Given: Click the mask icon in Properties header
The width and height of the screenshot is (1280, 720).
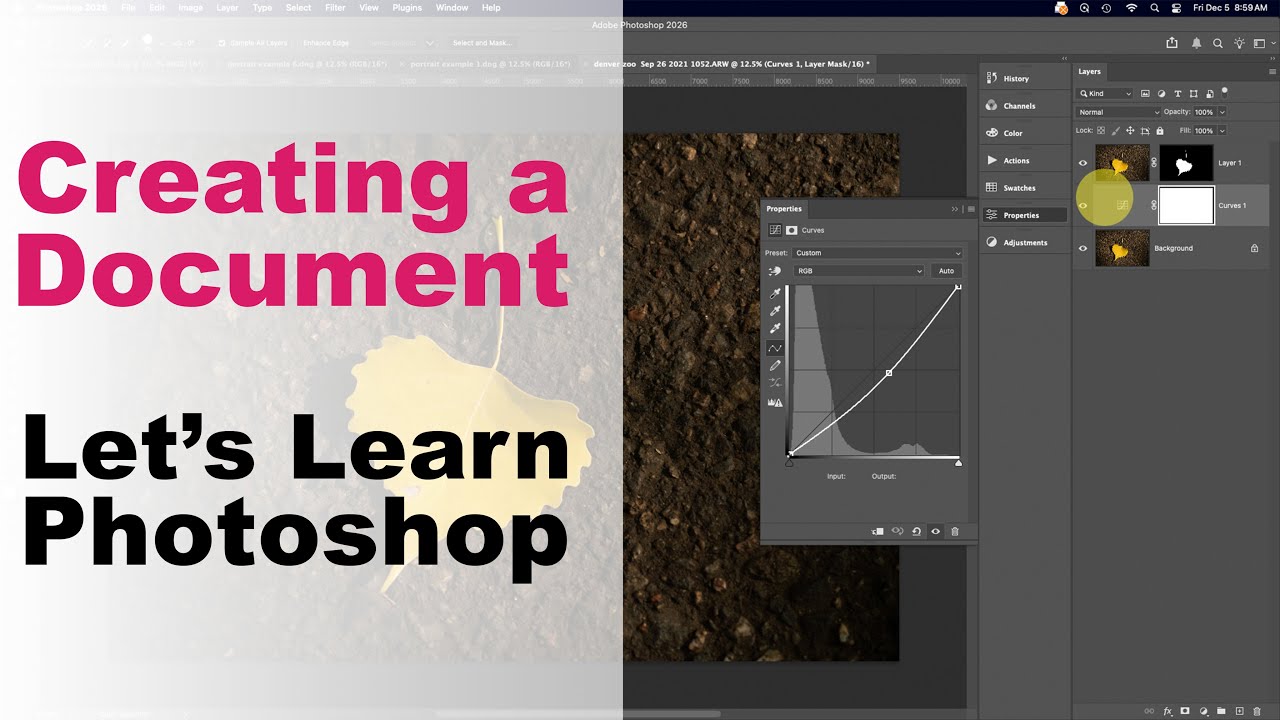Looking at the screenshot, I should pos(791,230).
